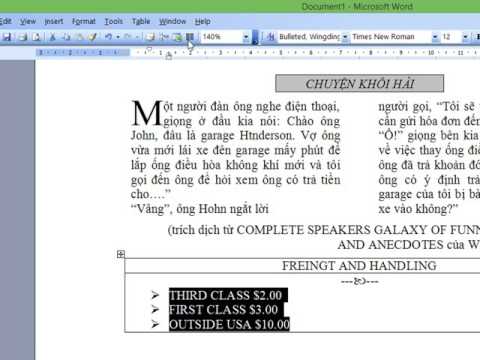Click the table move handle
This screenshot has width=480, height=360.
120,254
